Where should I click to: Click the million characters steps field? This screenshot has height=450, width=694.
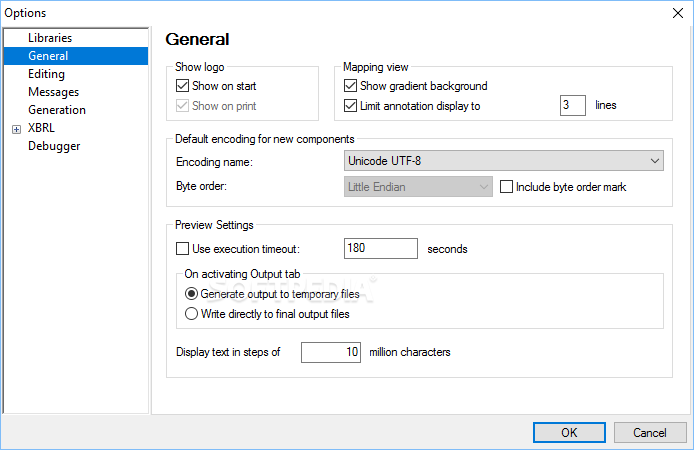331,352
